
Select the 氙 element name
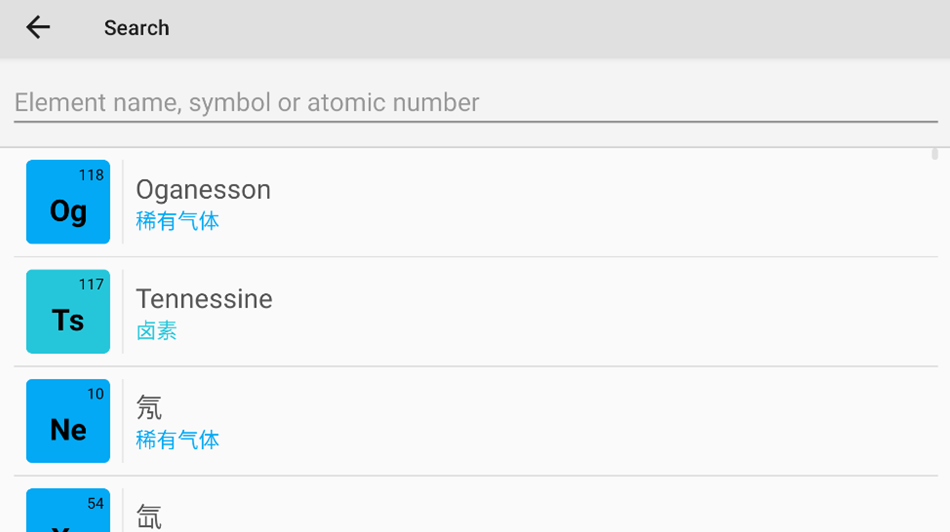click(x=149, y=516)
